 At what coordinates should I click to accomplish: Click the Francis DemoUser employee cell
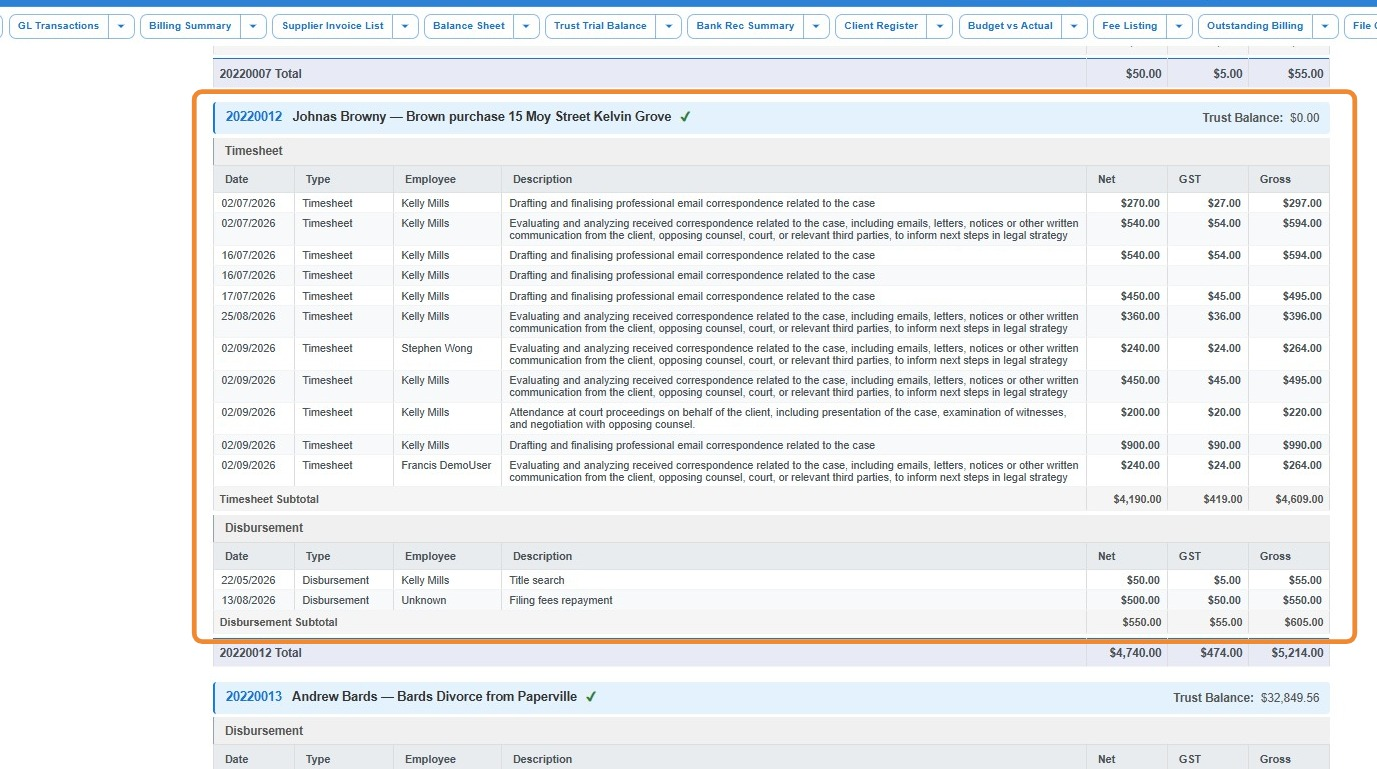(447, 471)
